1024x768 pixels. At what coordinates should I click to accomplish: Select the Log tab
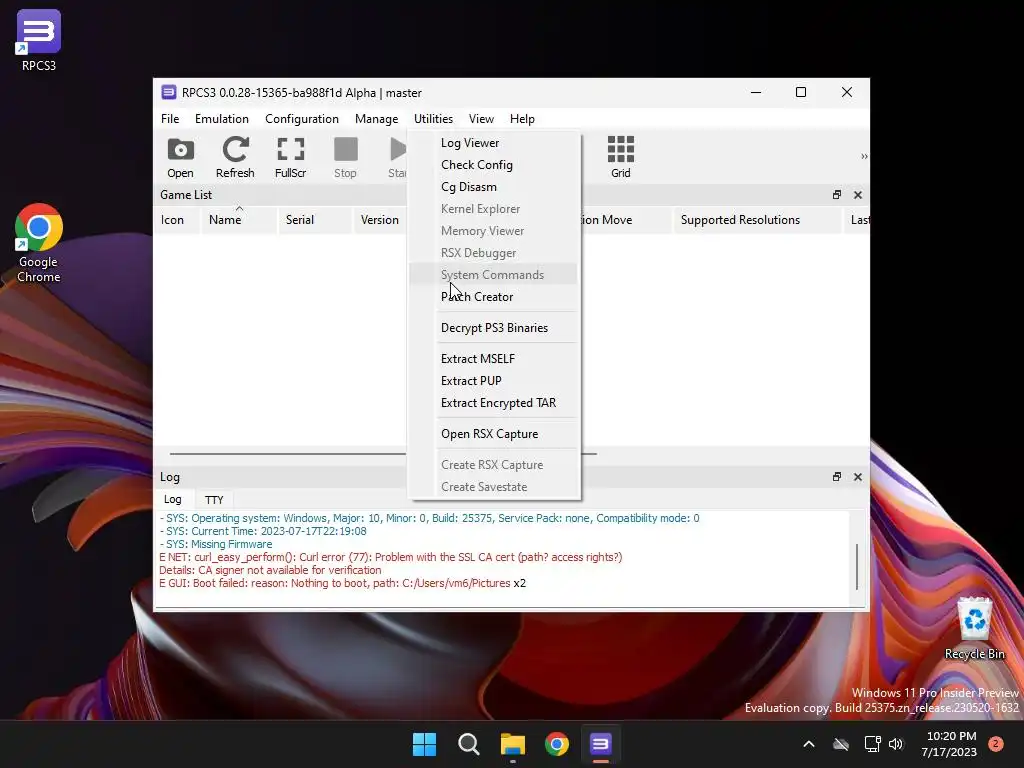click(173, 500)
